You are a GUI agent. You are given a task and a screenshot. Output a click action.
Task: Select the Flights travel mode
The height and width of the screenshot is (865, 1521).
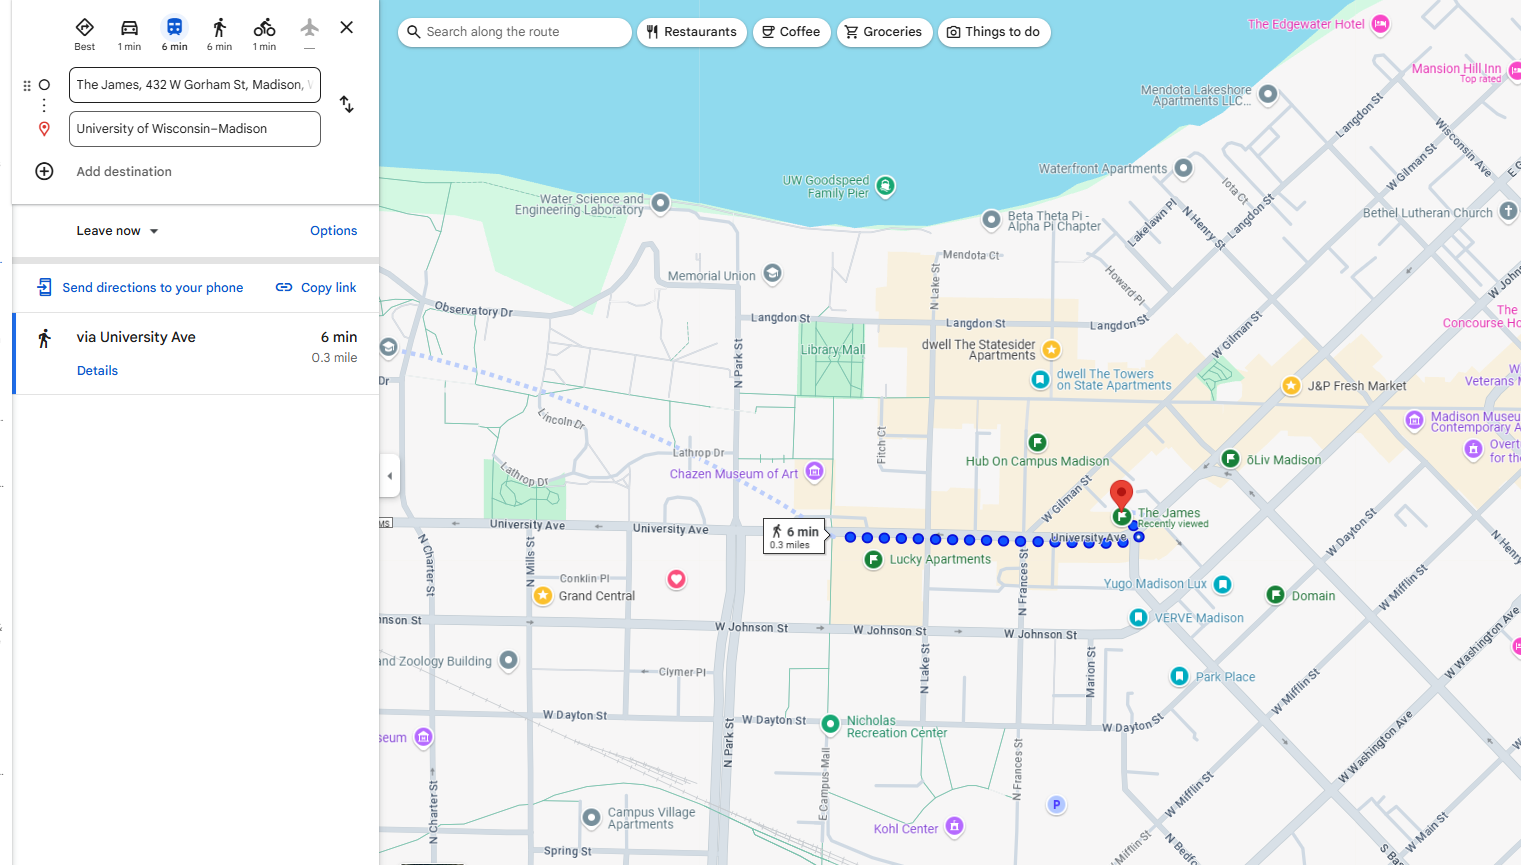pyautogui.click(x=309, y=32)
